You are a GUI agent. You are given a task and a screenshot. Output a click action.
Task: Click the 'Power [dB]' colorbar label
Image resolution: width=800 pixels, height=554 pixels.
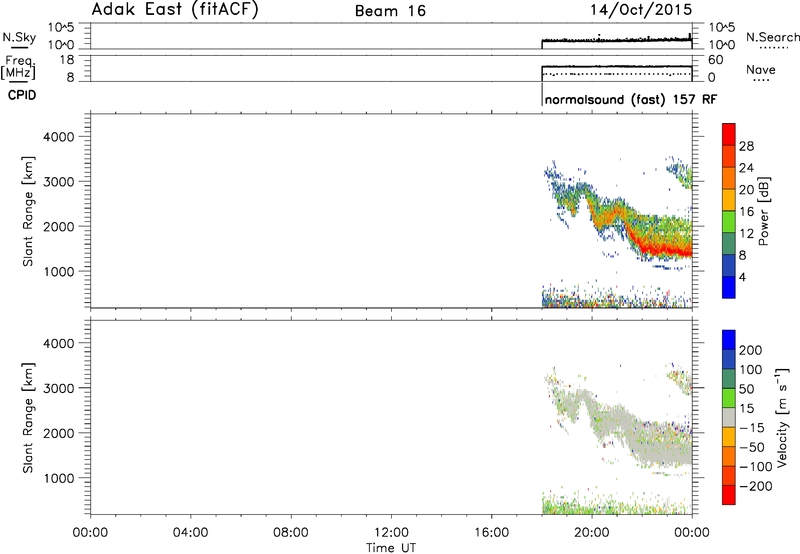[x=763, y=211]
